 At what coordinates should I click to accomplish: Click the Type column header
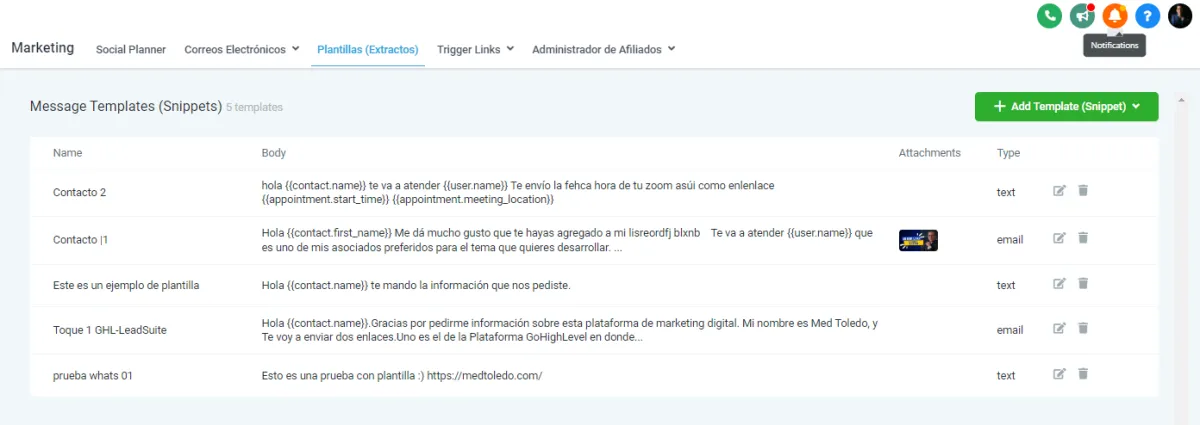[x=1008, y=153]
